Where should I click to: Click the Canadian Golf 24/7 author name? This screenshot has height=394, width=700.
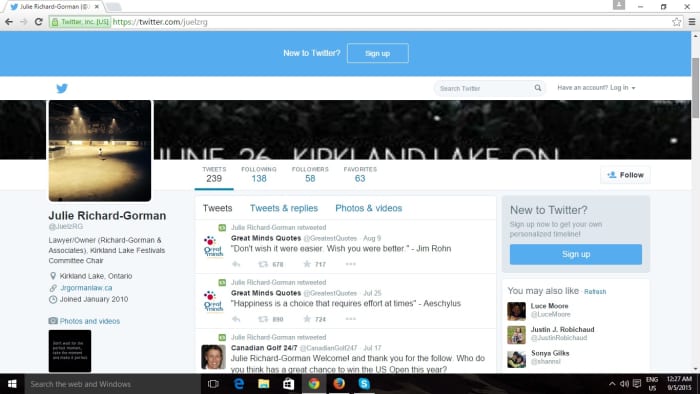[264, 348]
